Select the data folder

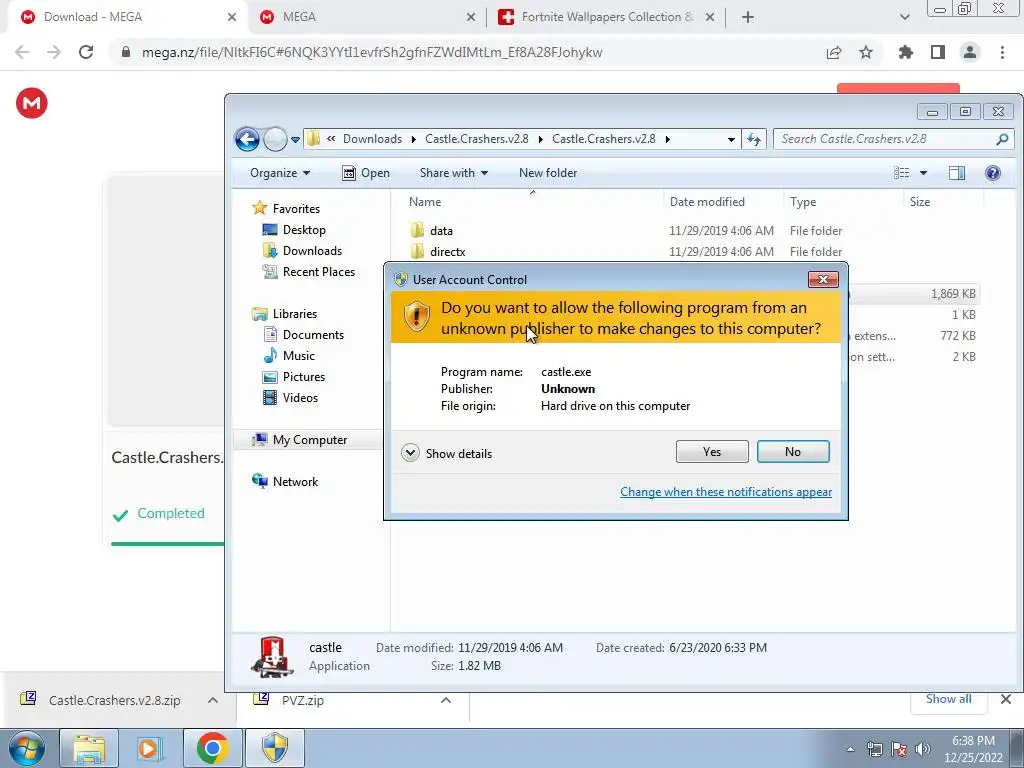pyautogui.click(x=441, y=231)
